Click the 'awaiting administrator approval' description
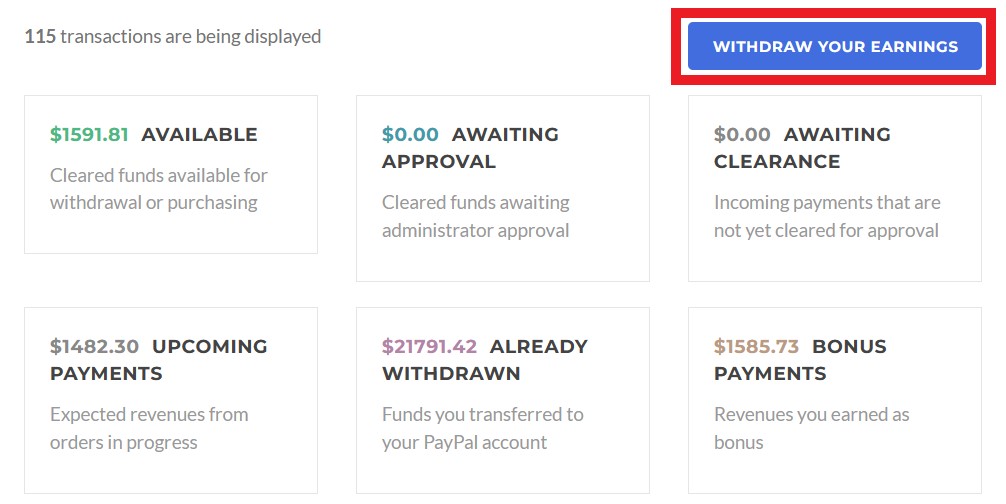 point(476,216)
